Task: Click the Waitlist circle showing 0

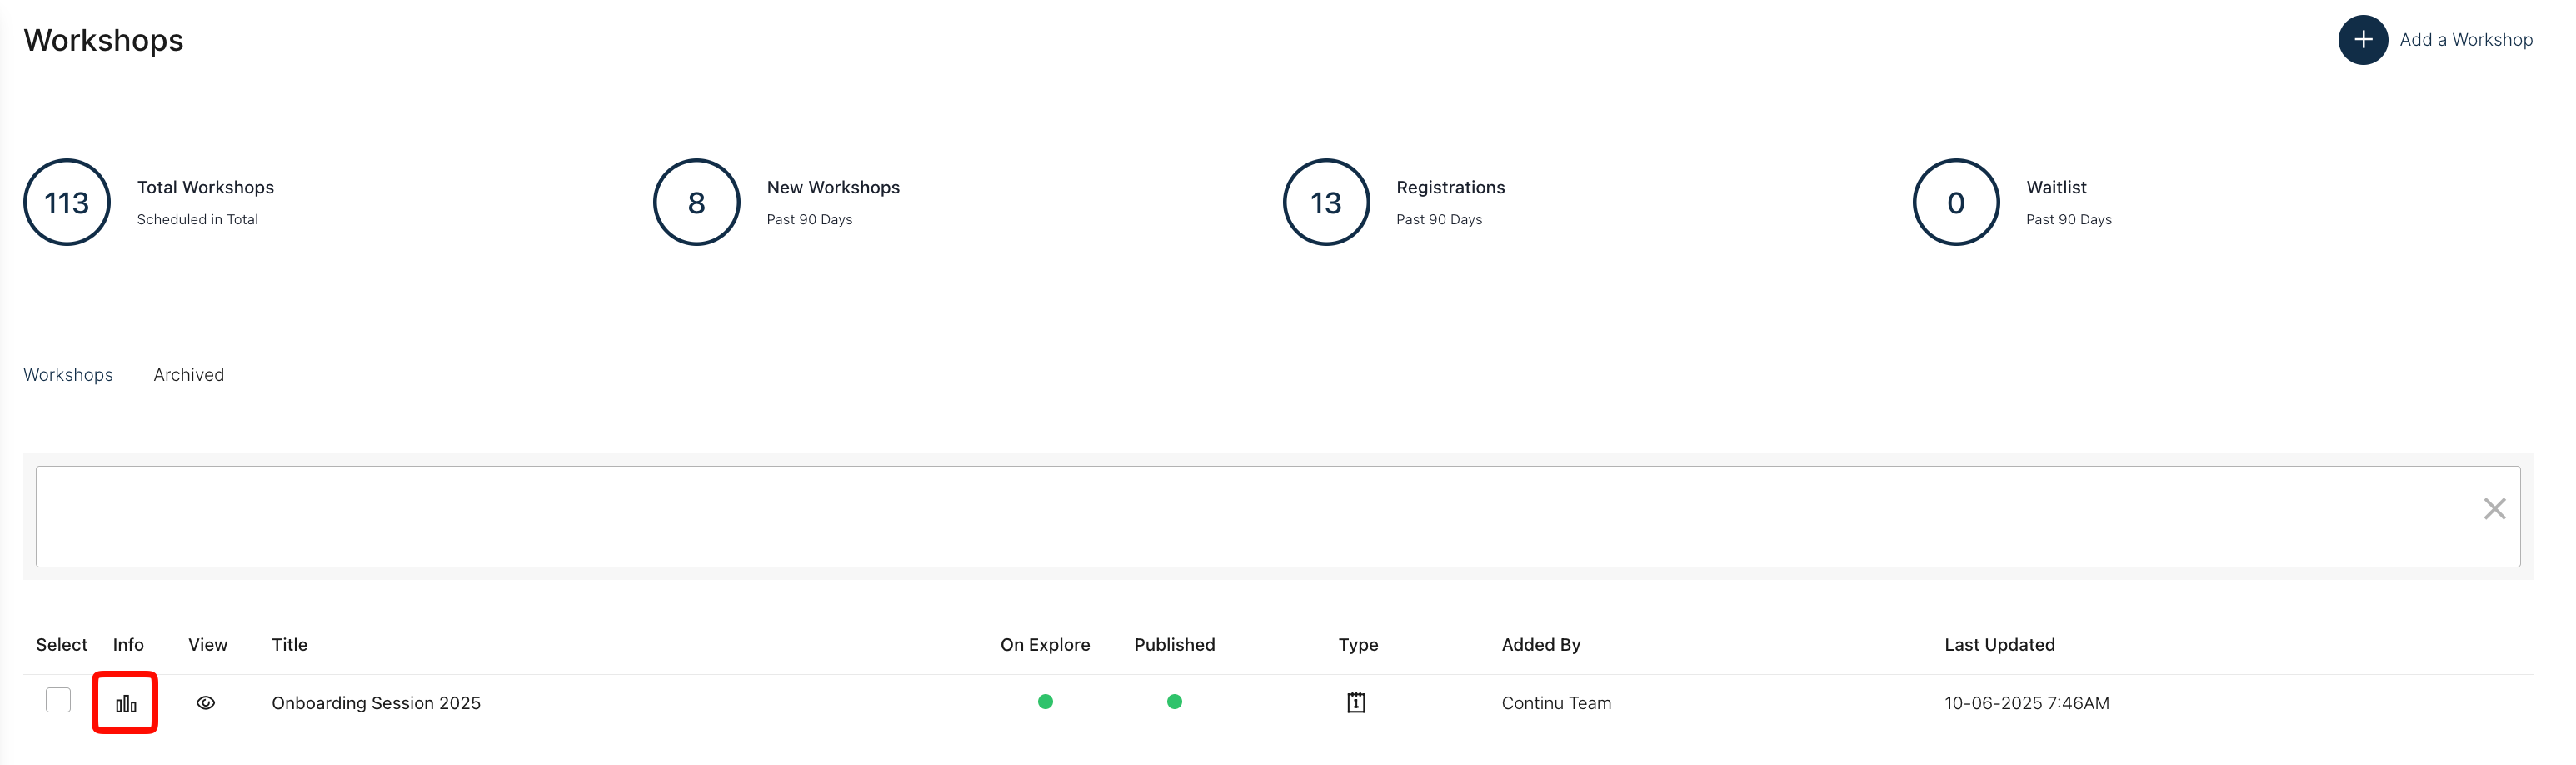Action: pos(1955,203)
